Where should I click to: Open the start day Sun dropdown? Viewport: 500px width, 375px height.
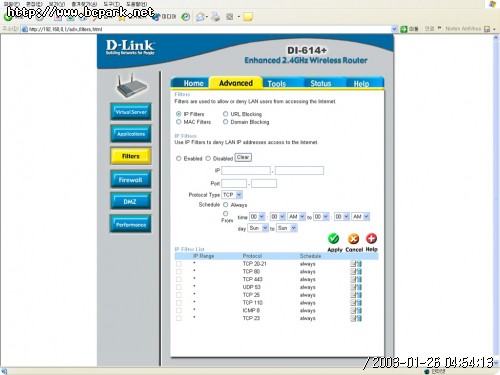[258, 228]
